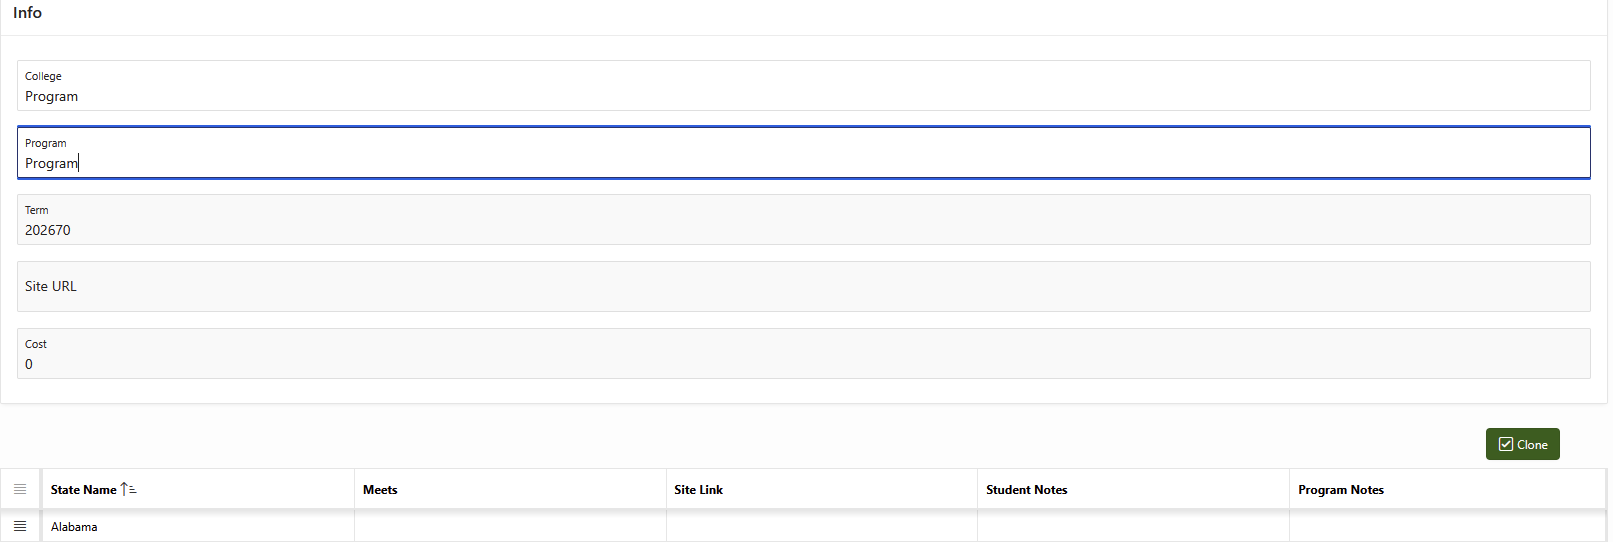Open the Meets column header menu
The image size is (1613, 542).
coord(380,490)
